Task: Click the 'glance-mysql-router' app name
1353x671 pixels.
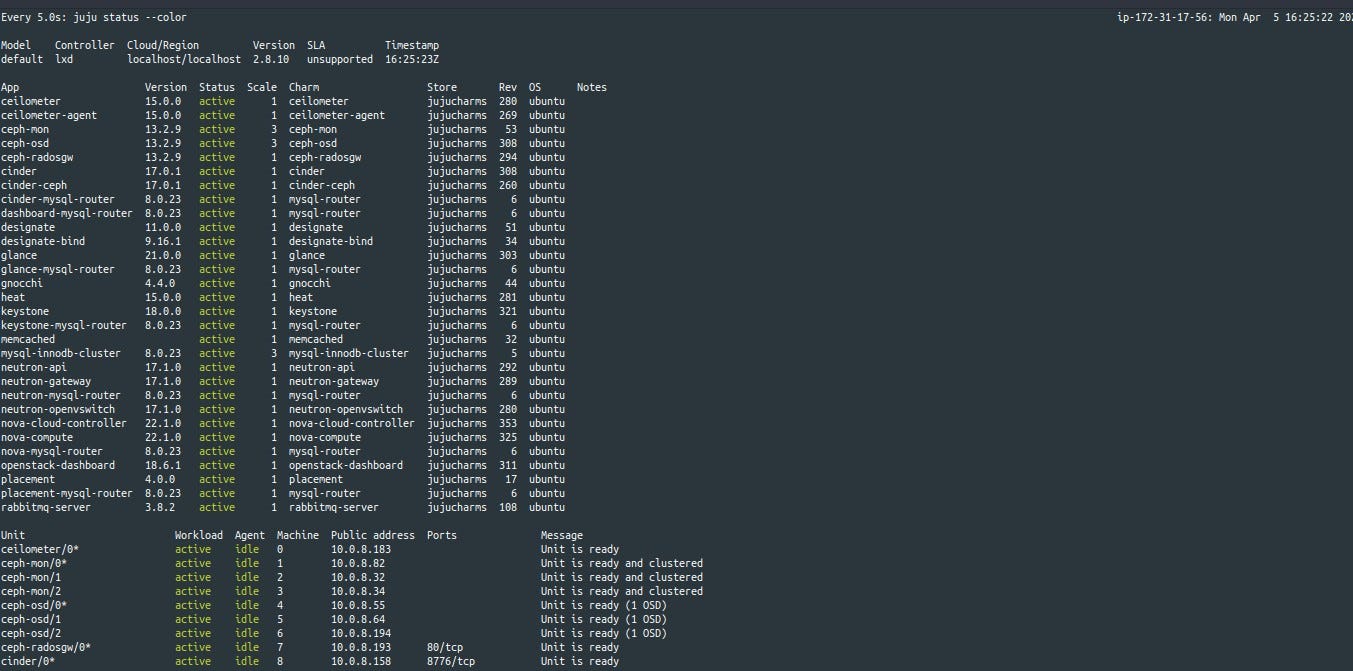Action: 58,269
